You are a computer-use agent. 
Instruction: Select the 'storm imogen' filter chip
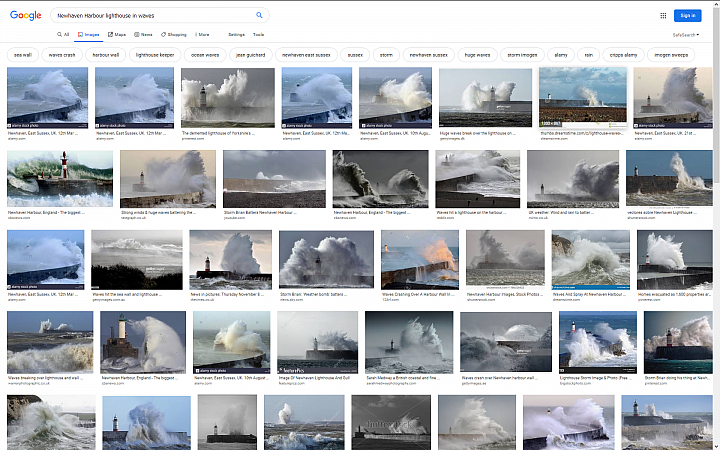522,55
